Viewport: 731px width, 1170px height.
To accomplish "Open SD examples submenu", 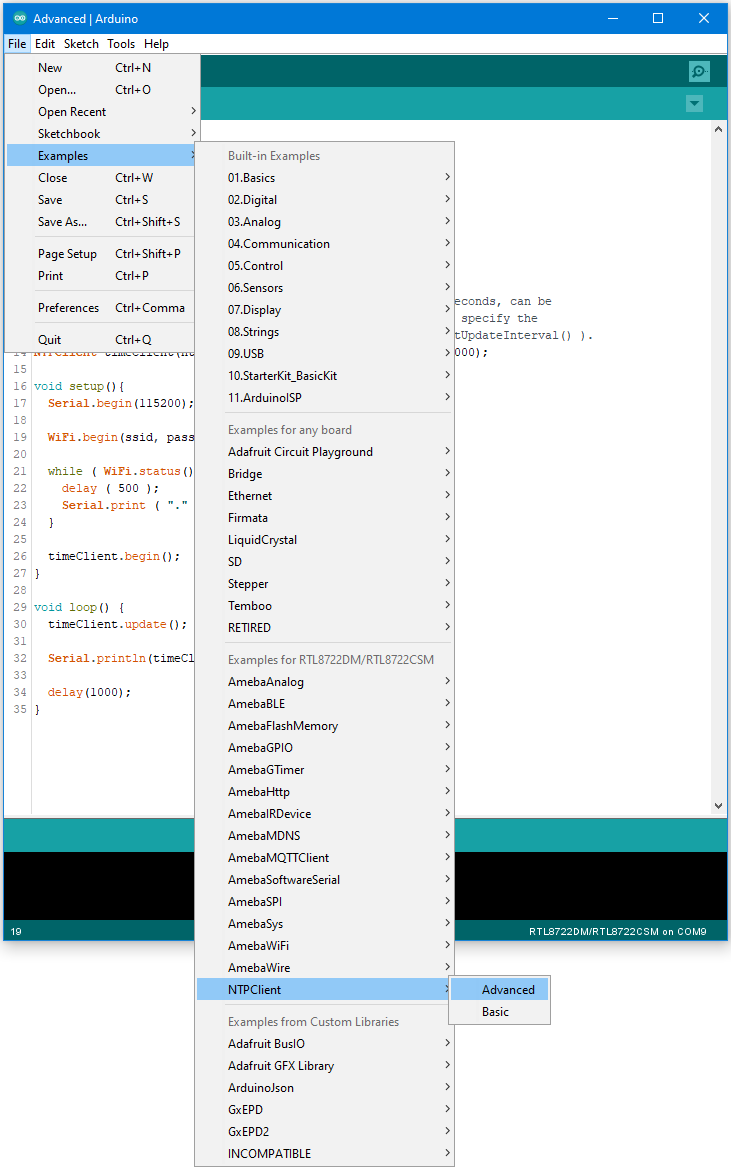I will pos(324,562).
